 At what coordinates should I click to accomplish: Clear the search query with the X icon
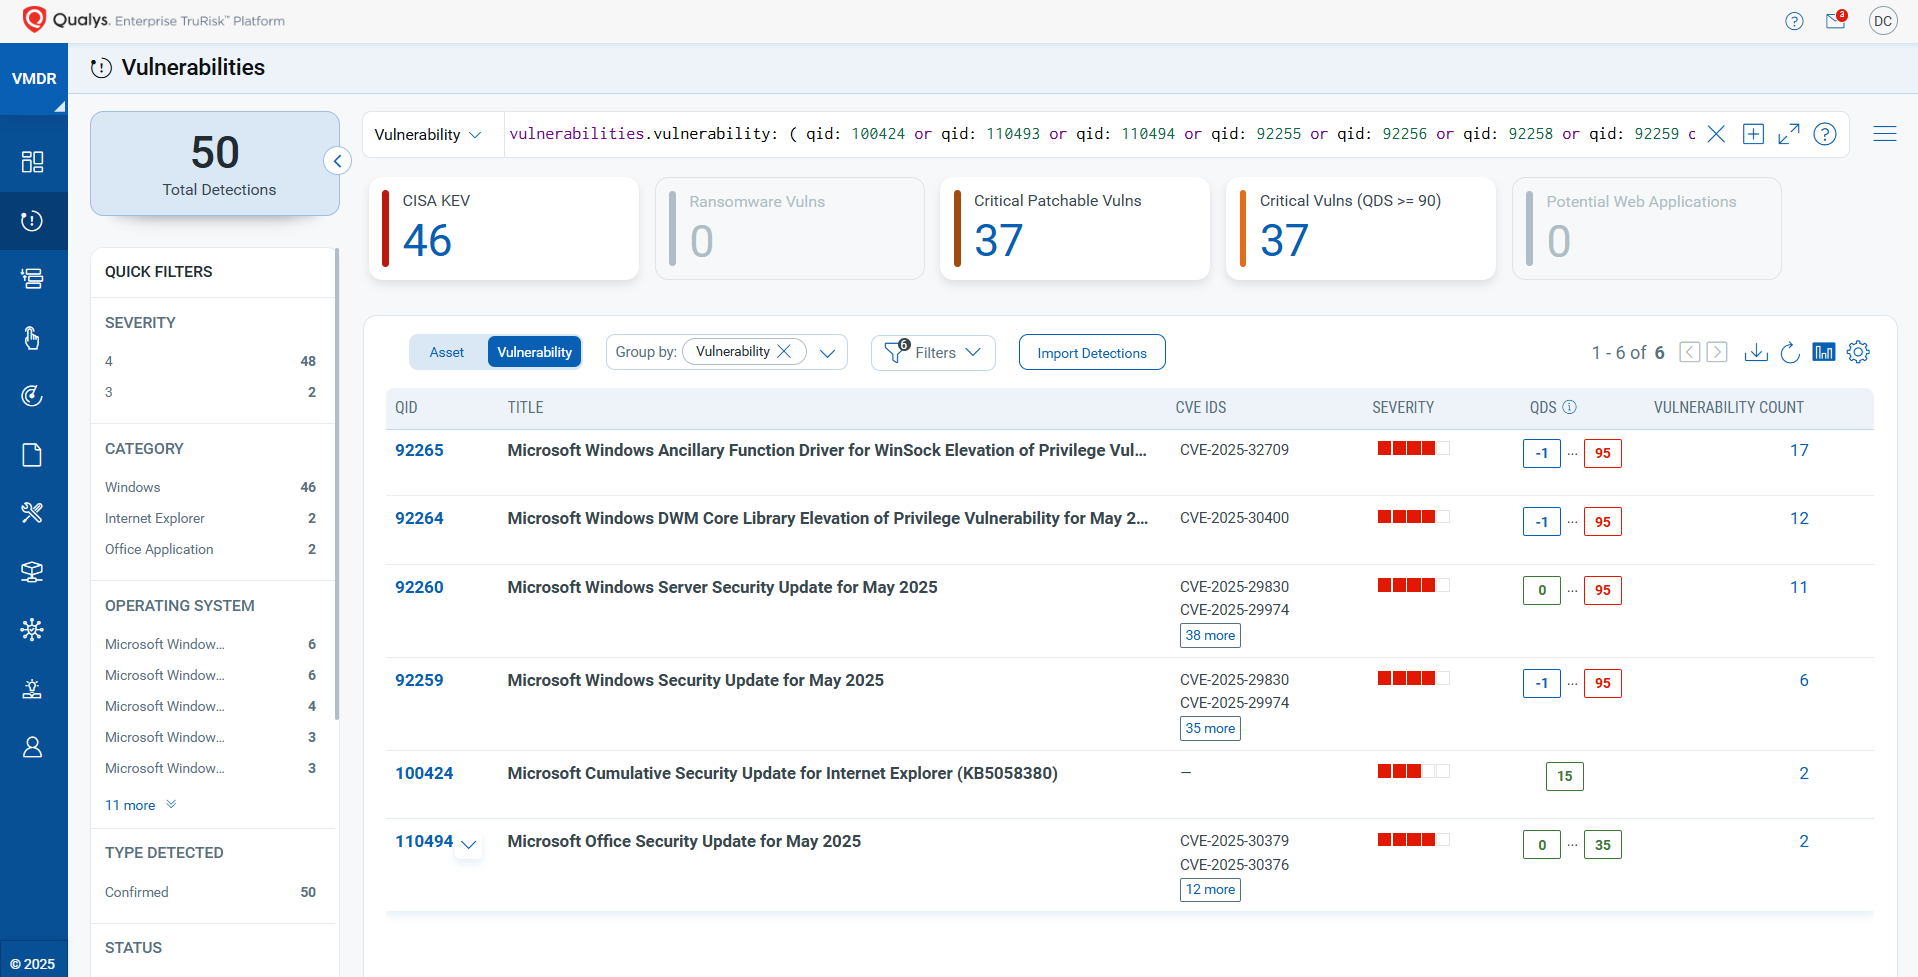pyautogui.click(x=1716, y=134)
